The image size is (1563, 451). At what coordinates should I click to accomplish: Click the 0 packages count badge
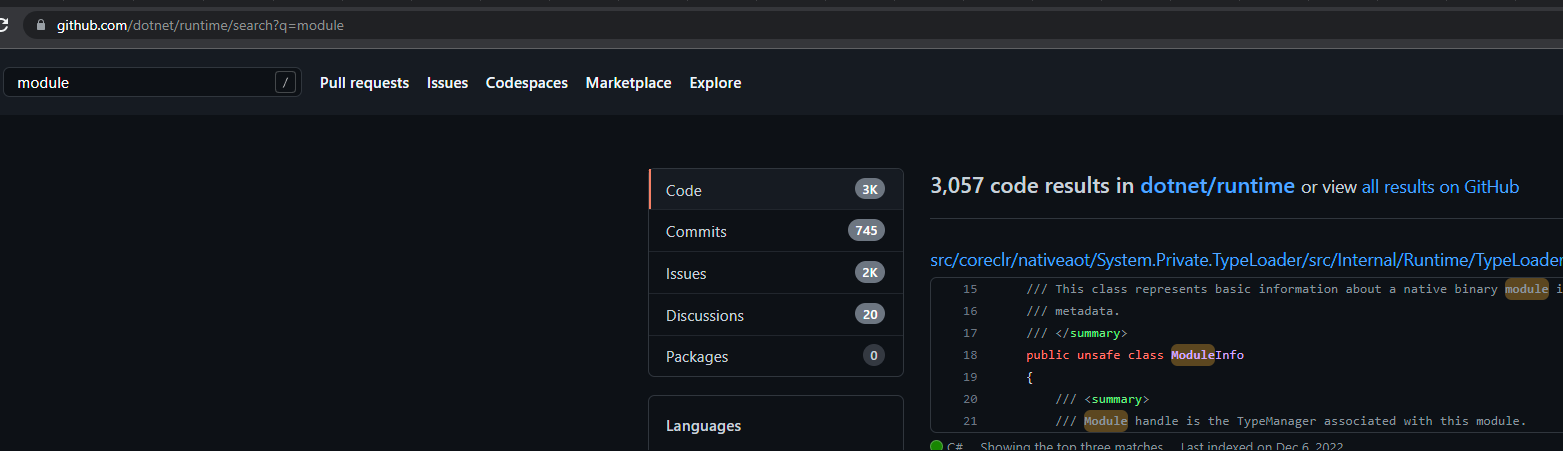pos(874,356)
